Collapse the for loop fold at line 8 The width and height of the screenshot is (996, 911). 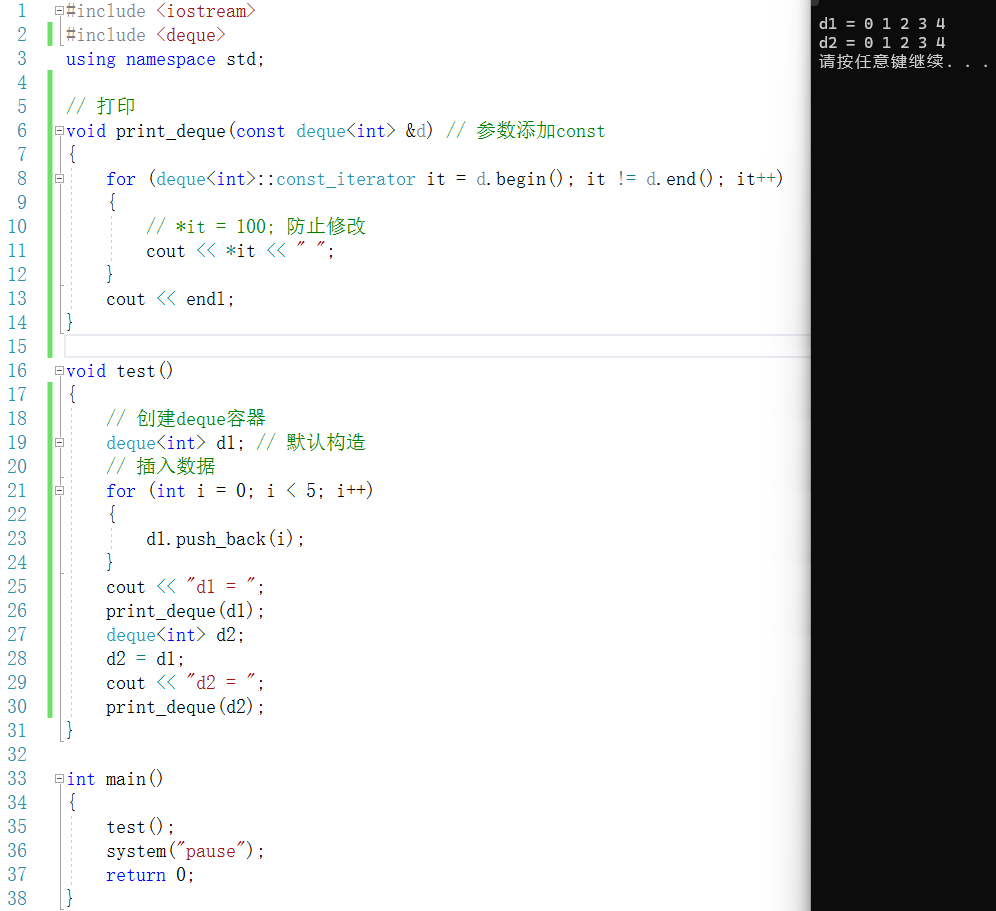click(x=59, y=179)
